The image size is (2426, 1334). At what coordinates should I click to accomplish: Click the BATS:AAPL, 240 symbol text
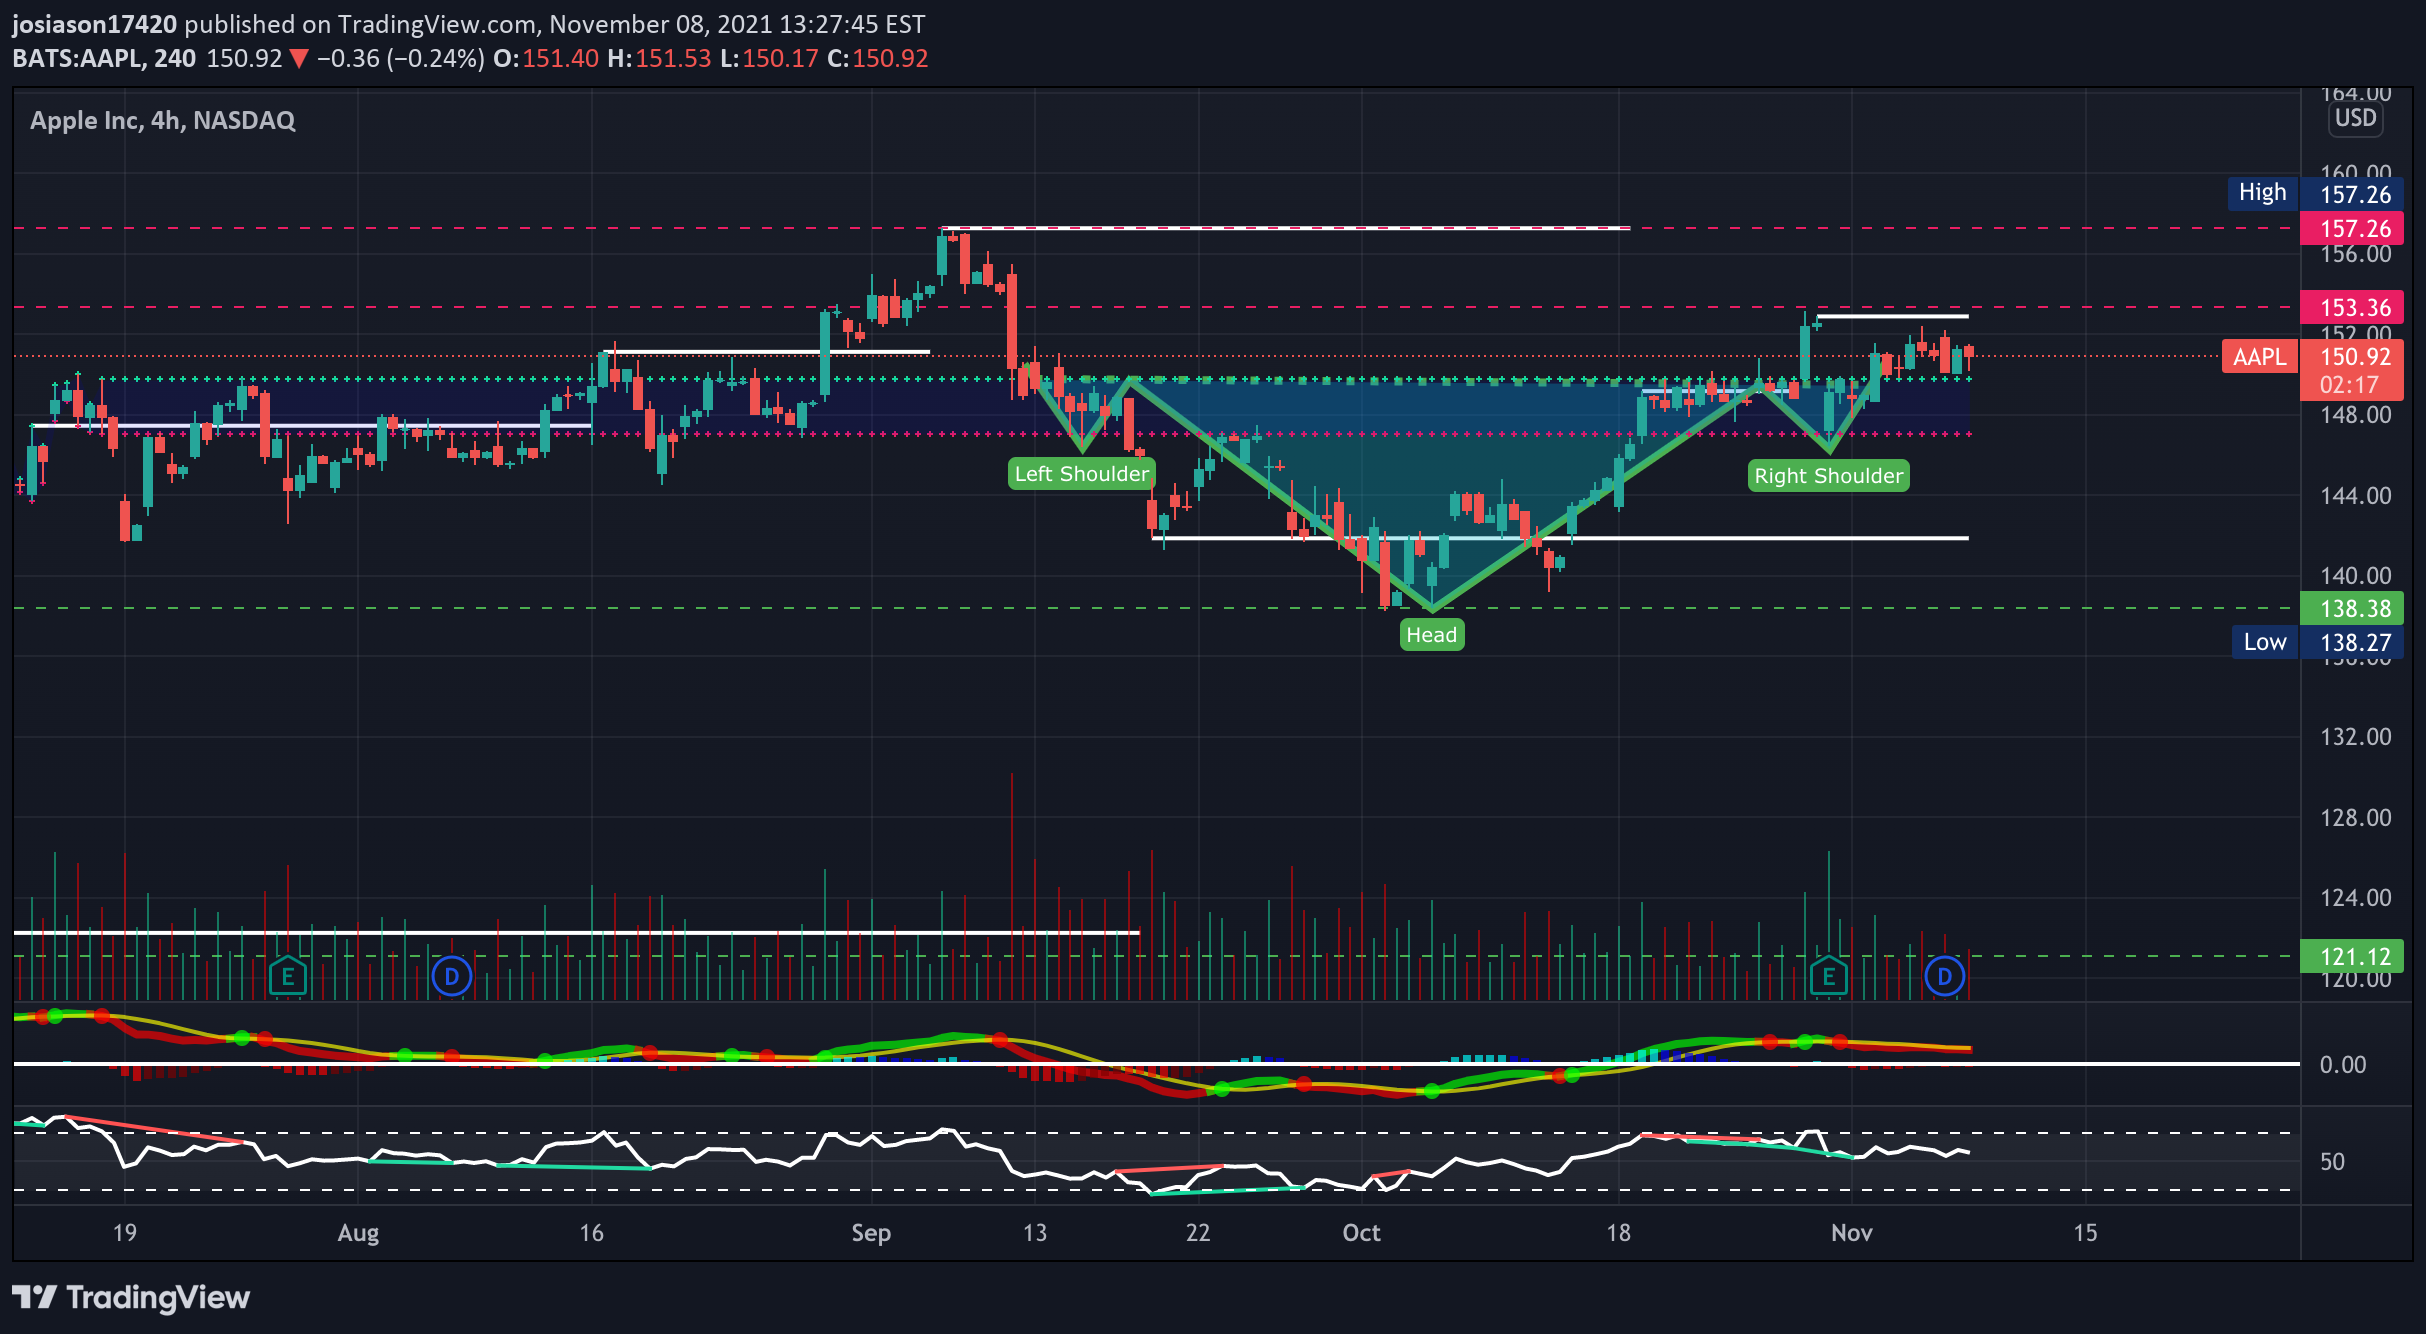point(104,59)
